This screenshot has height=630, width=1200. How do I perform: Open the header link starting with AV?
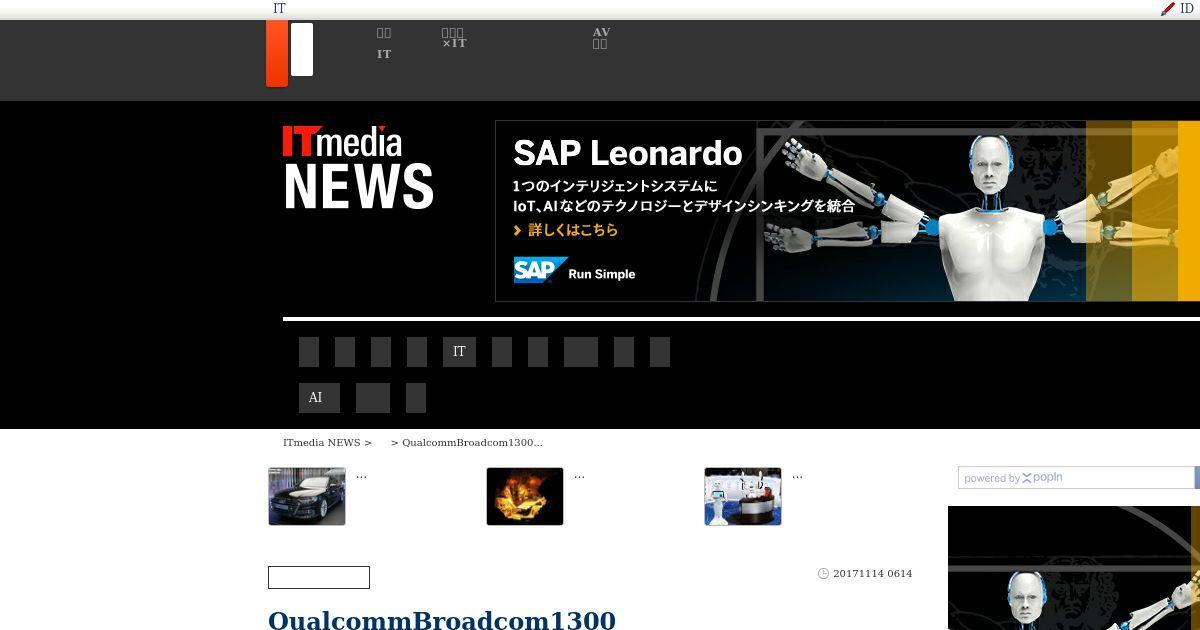(x=601, y=38)
